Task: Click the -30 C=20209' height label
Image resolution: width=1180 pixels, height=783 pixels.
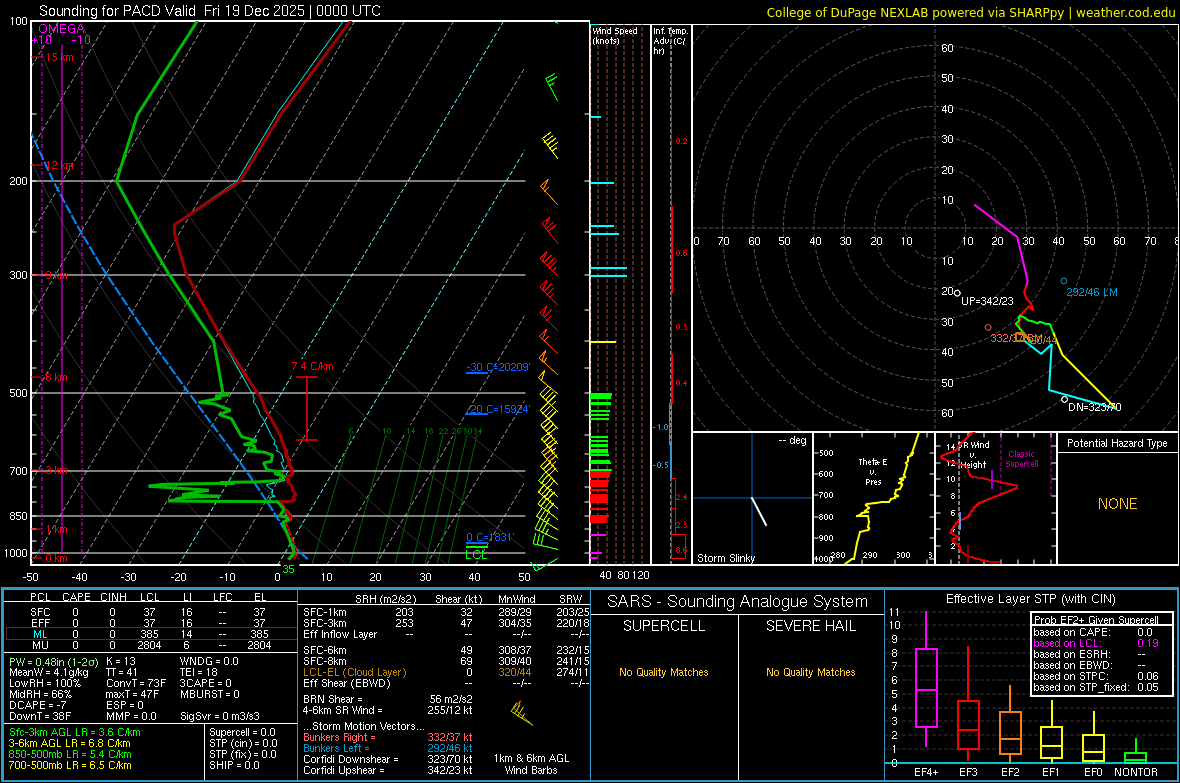Action: click(498, 367)
